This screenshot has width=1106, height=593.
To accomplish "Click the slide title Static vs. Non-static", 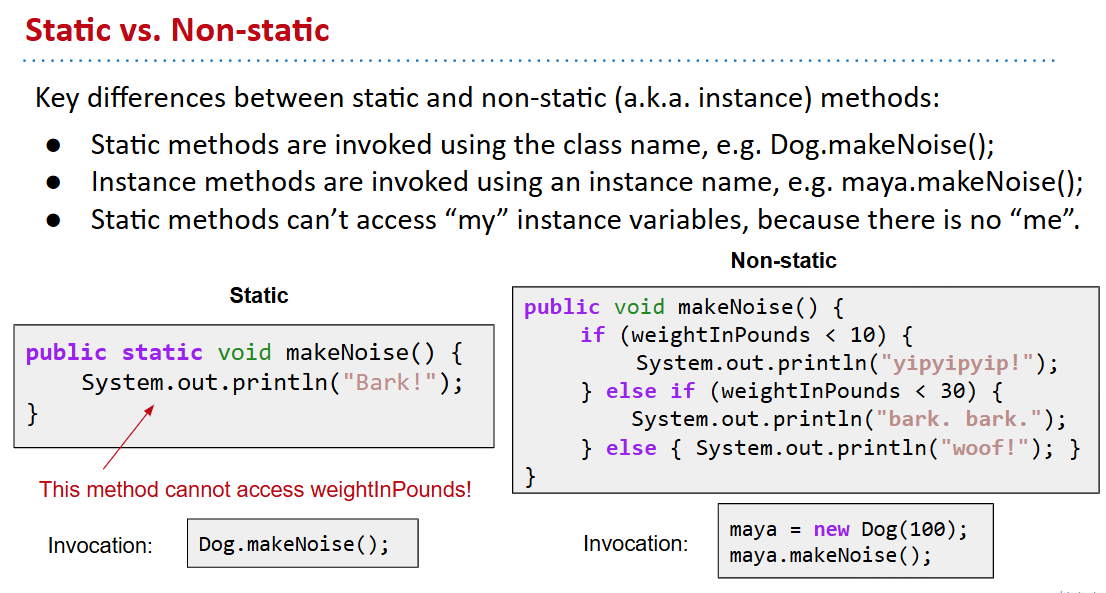I will pos(177,30).
